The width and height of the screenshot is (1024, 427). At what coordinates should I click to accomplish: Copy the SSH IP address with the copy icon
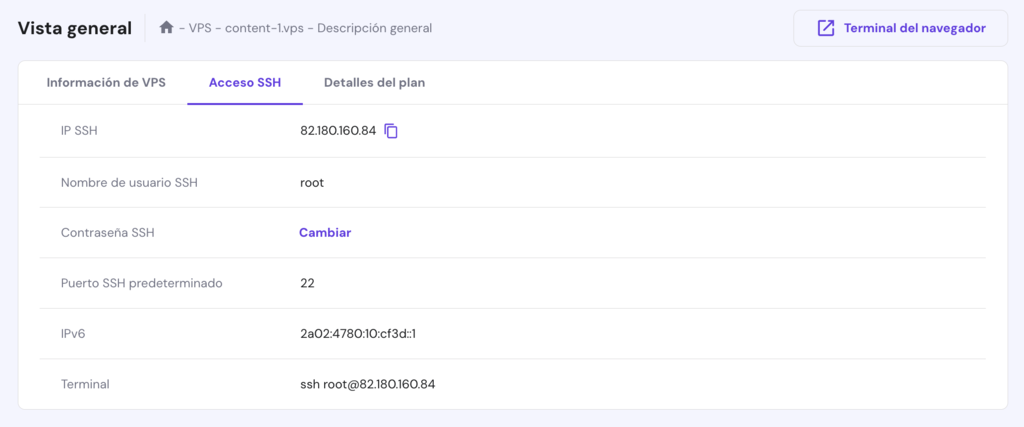(391, 131)
